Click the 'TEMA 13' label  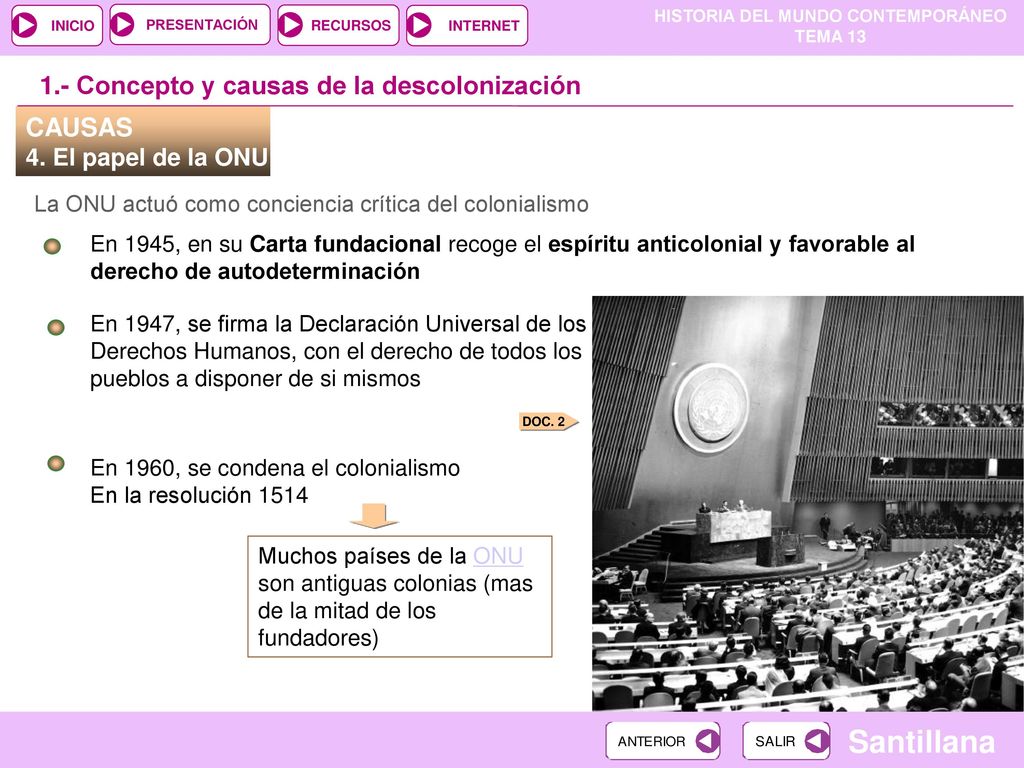830,37
